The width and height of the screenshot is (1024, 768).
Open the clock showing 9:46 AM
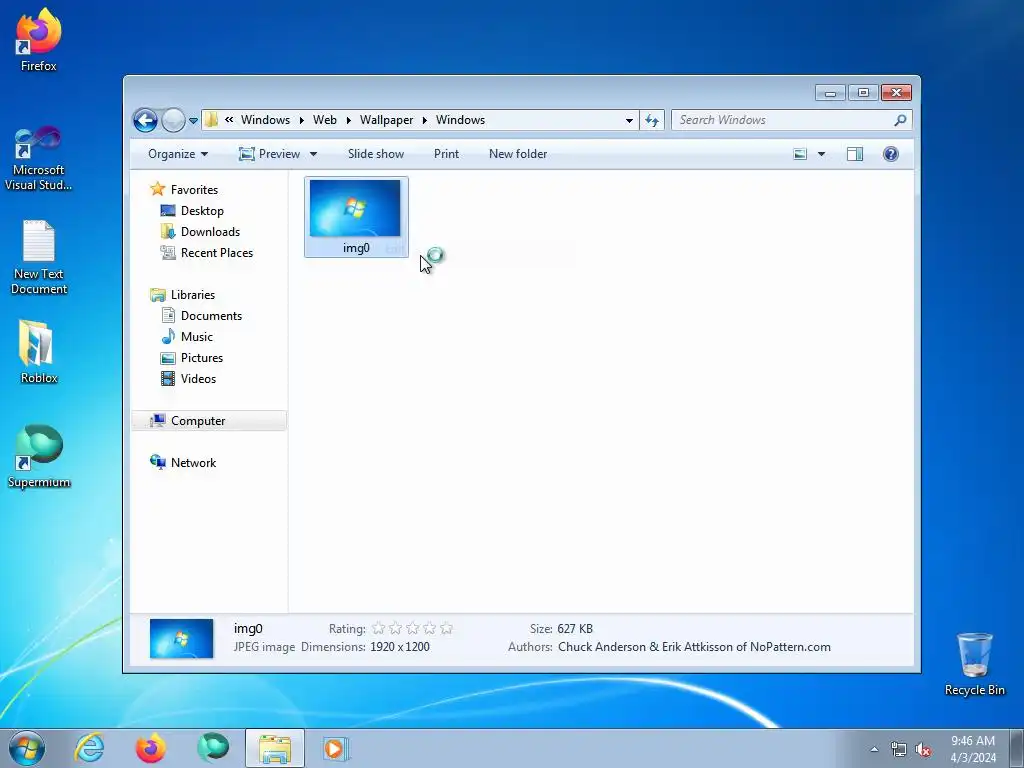click(973, 749)
